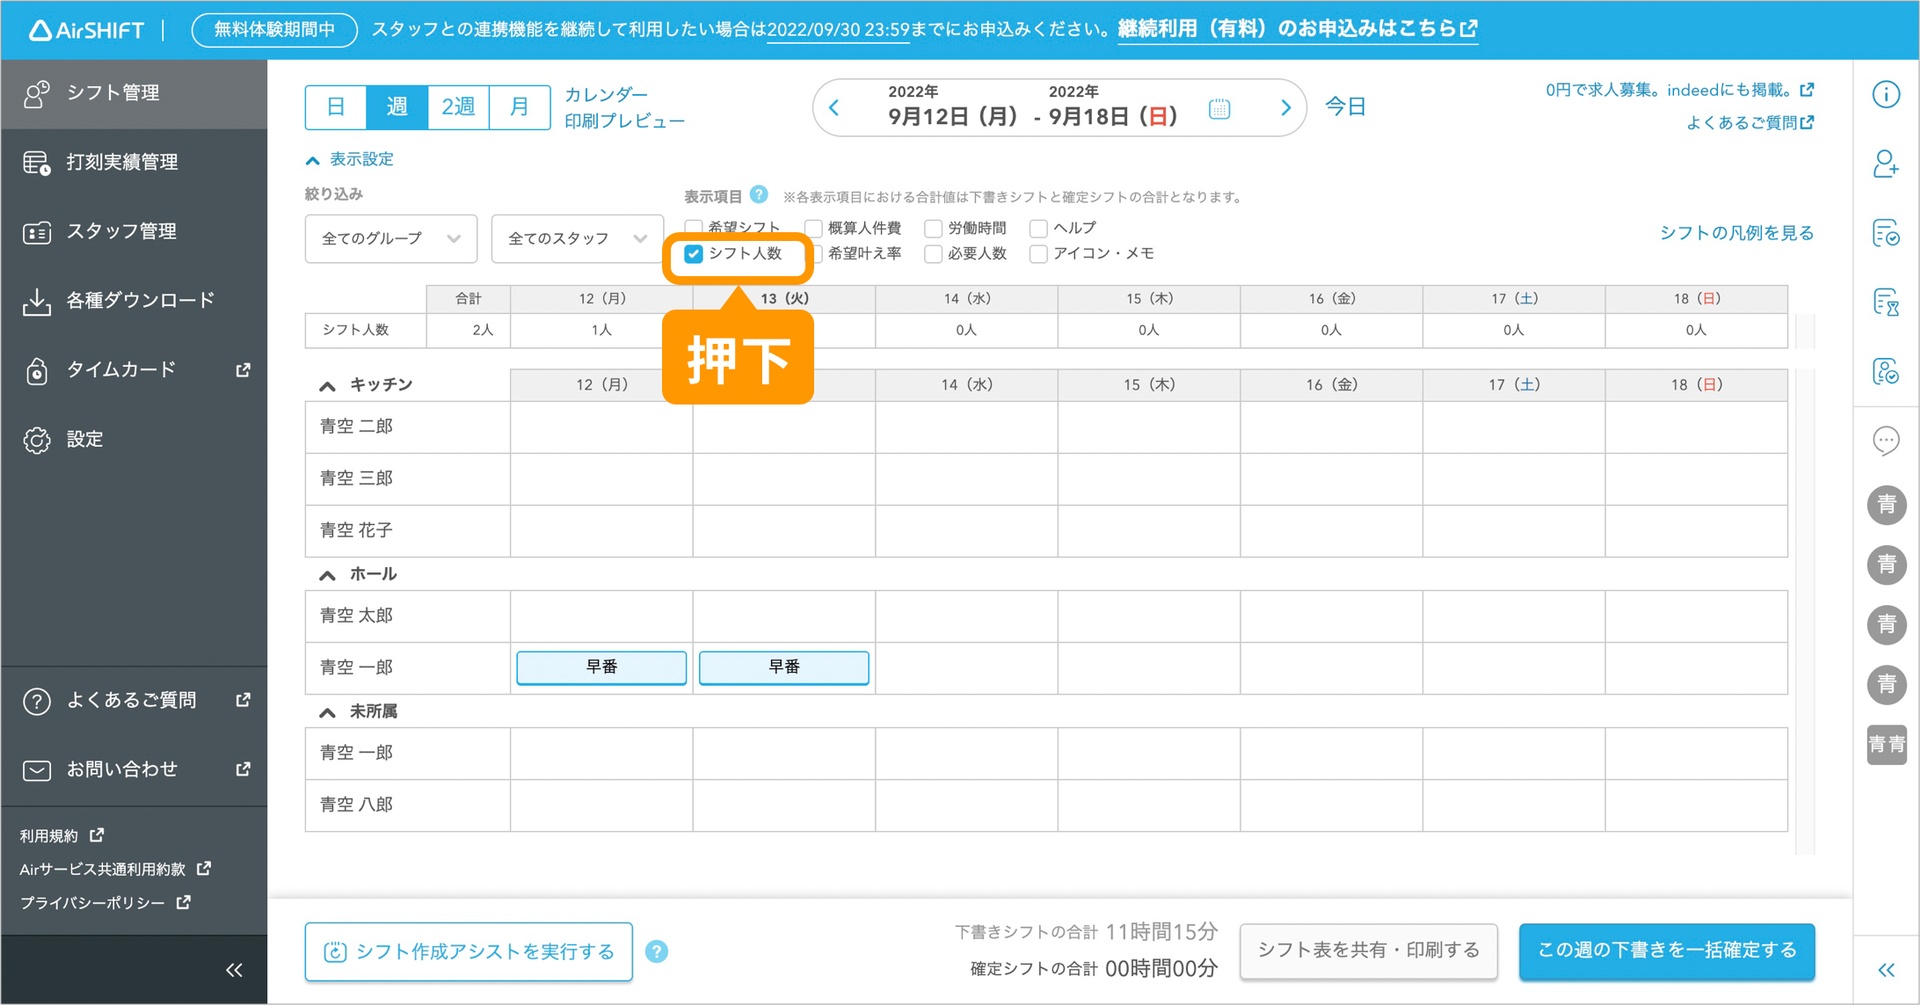Open スタッフ管理 in the sidebar

121,231
